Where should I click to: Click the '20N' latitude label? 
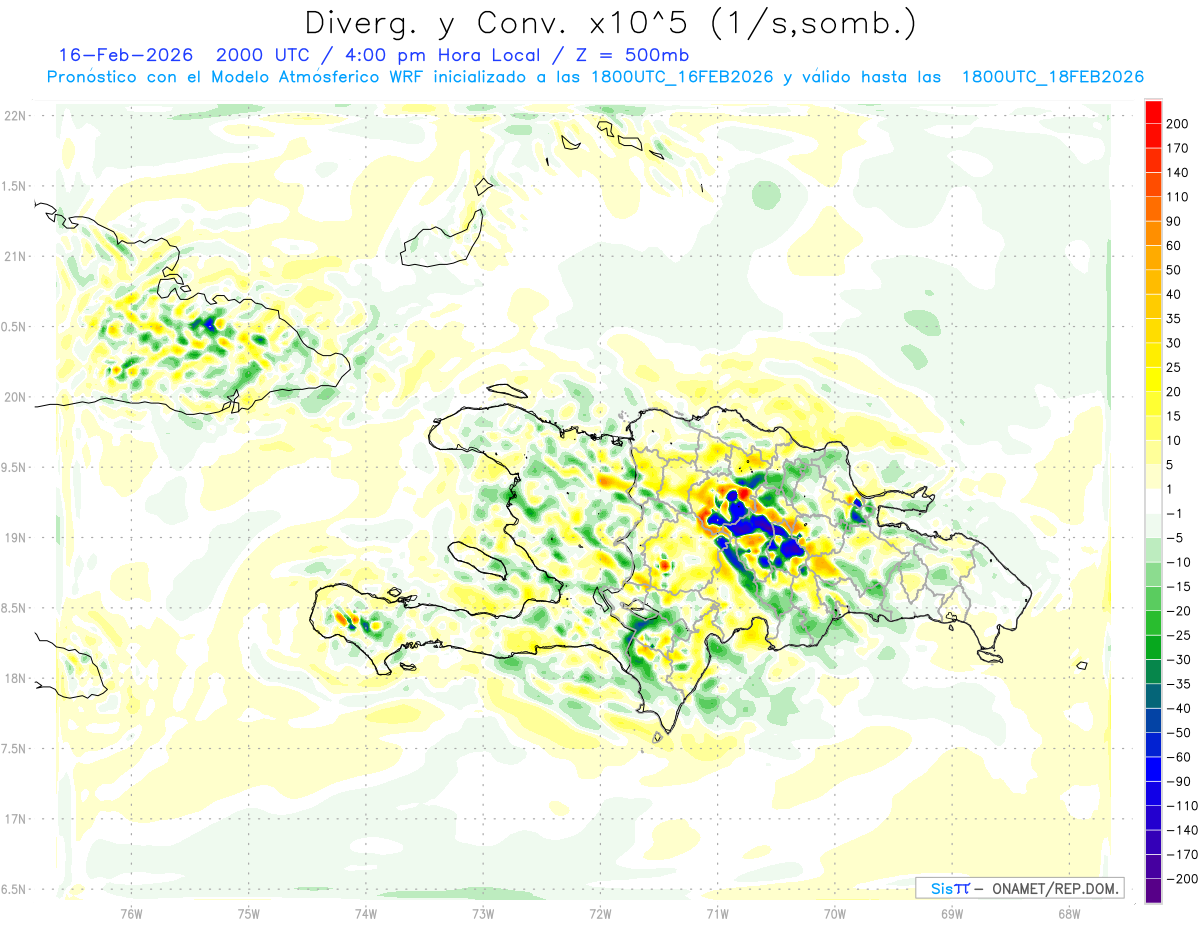tap(15, 397)
